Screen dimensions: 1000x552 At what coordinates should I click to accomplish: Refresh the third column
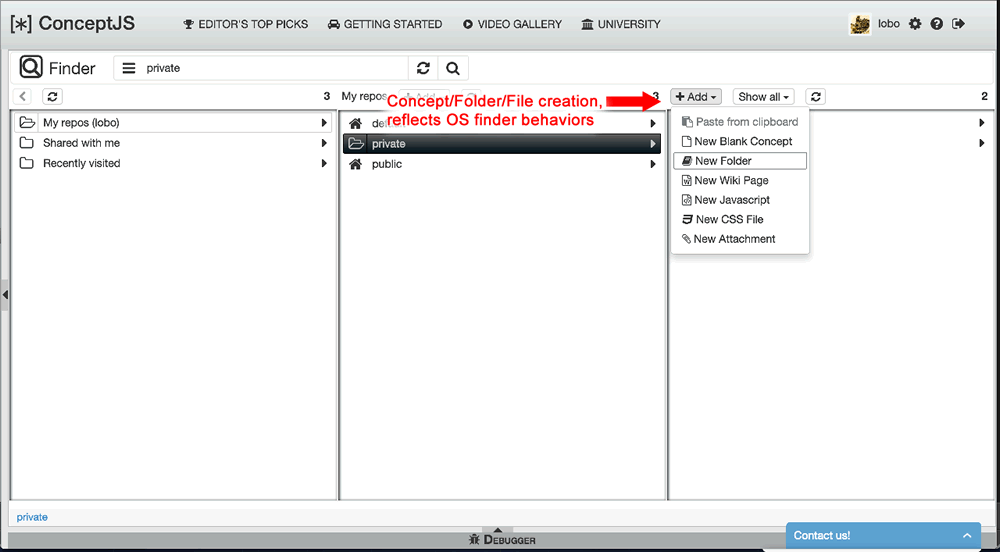[x=815, y=97]
